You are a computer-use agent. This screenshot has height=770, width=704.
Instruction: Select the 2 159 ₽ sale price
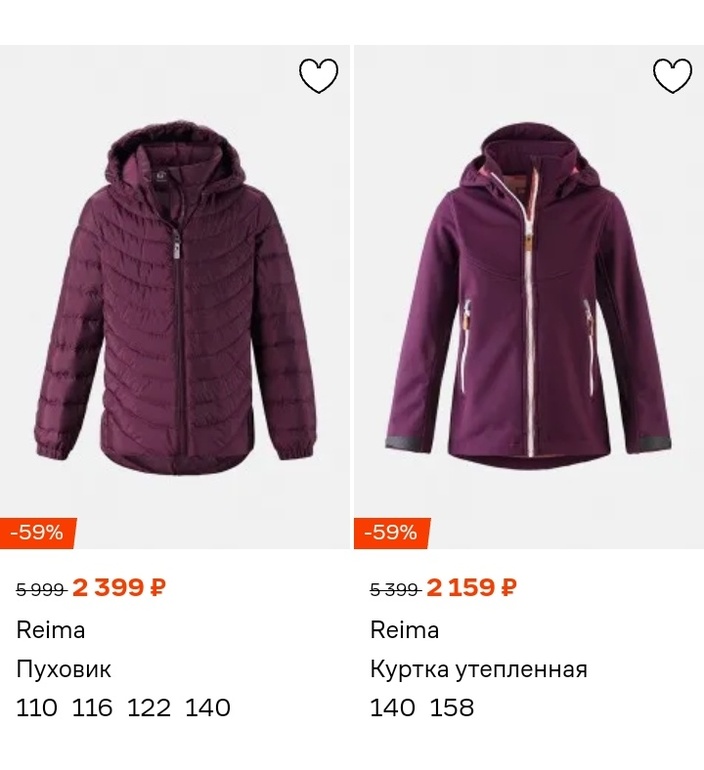472,588
